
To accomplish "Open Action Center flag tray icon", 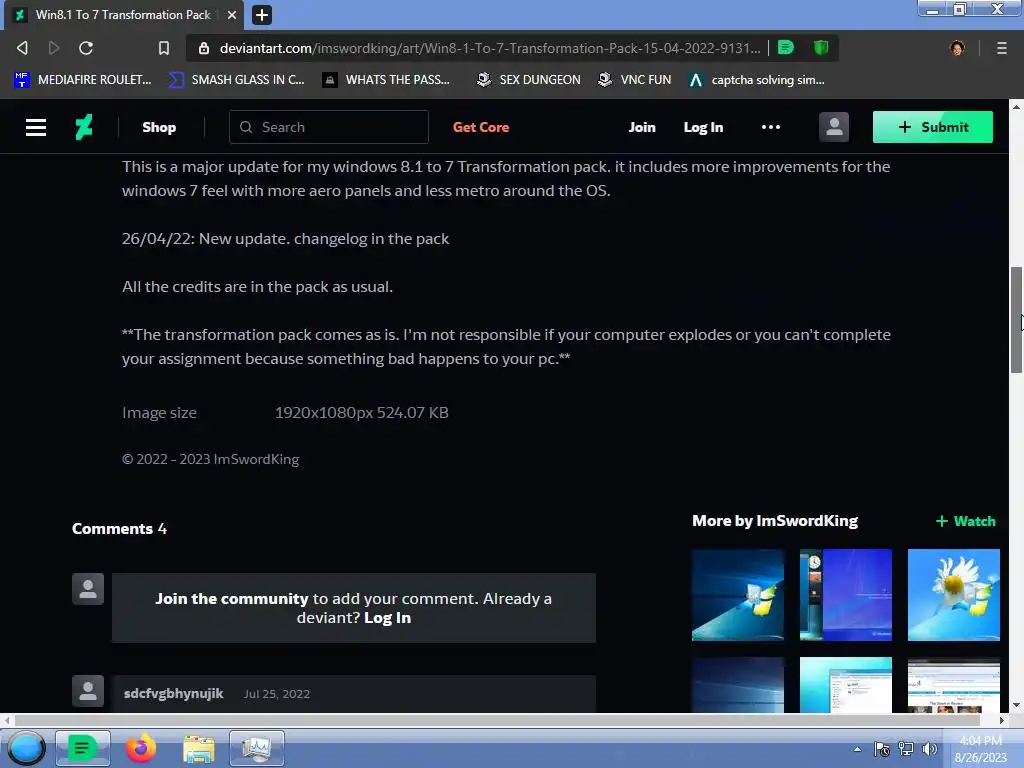I will (882, 749).
